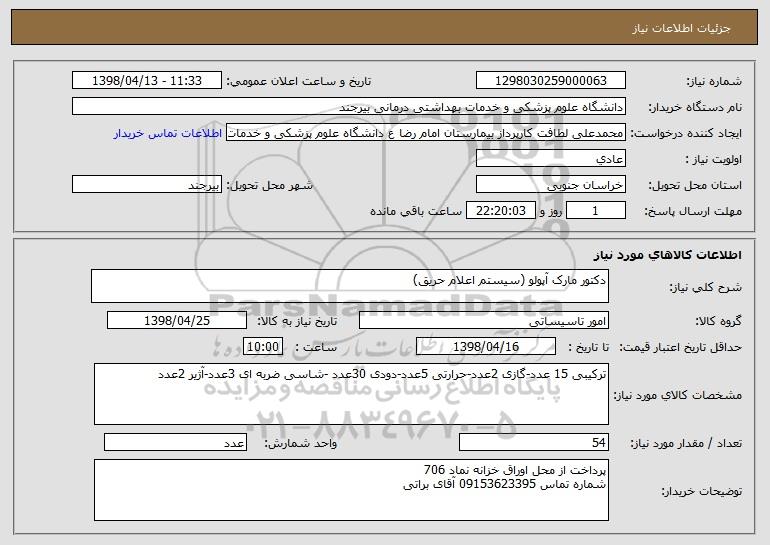
Task: Click the label تعداد / مقدار مورد نیاز
Action: 686,443
